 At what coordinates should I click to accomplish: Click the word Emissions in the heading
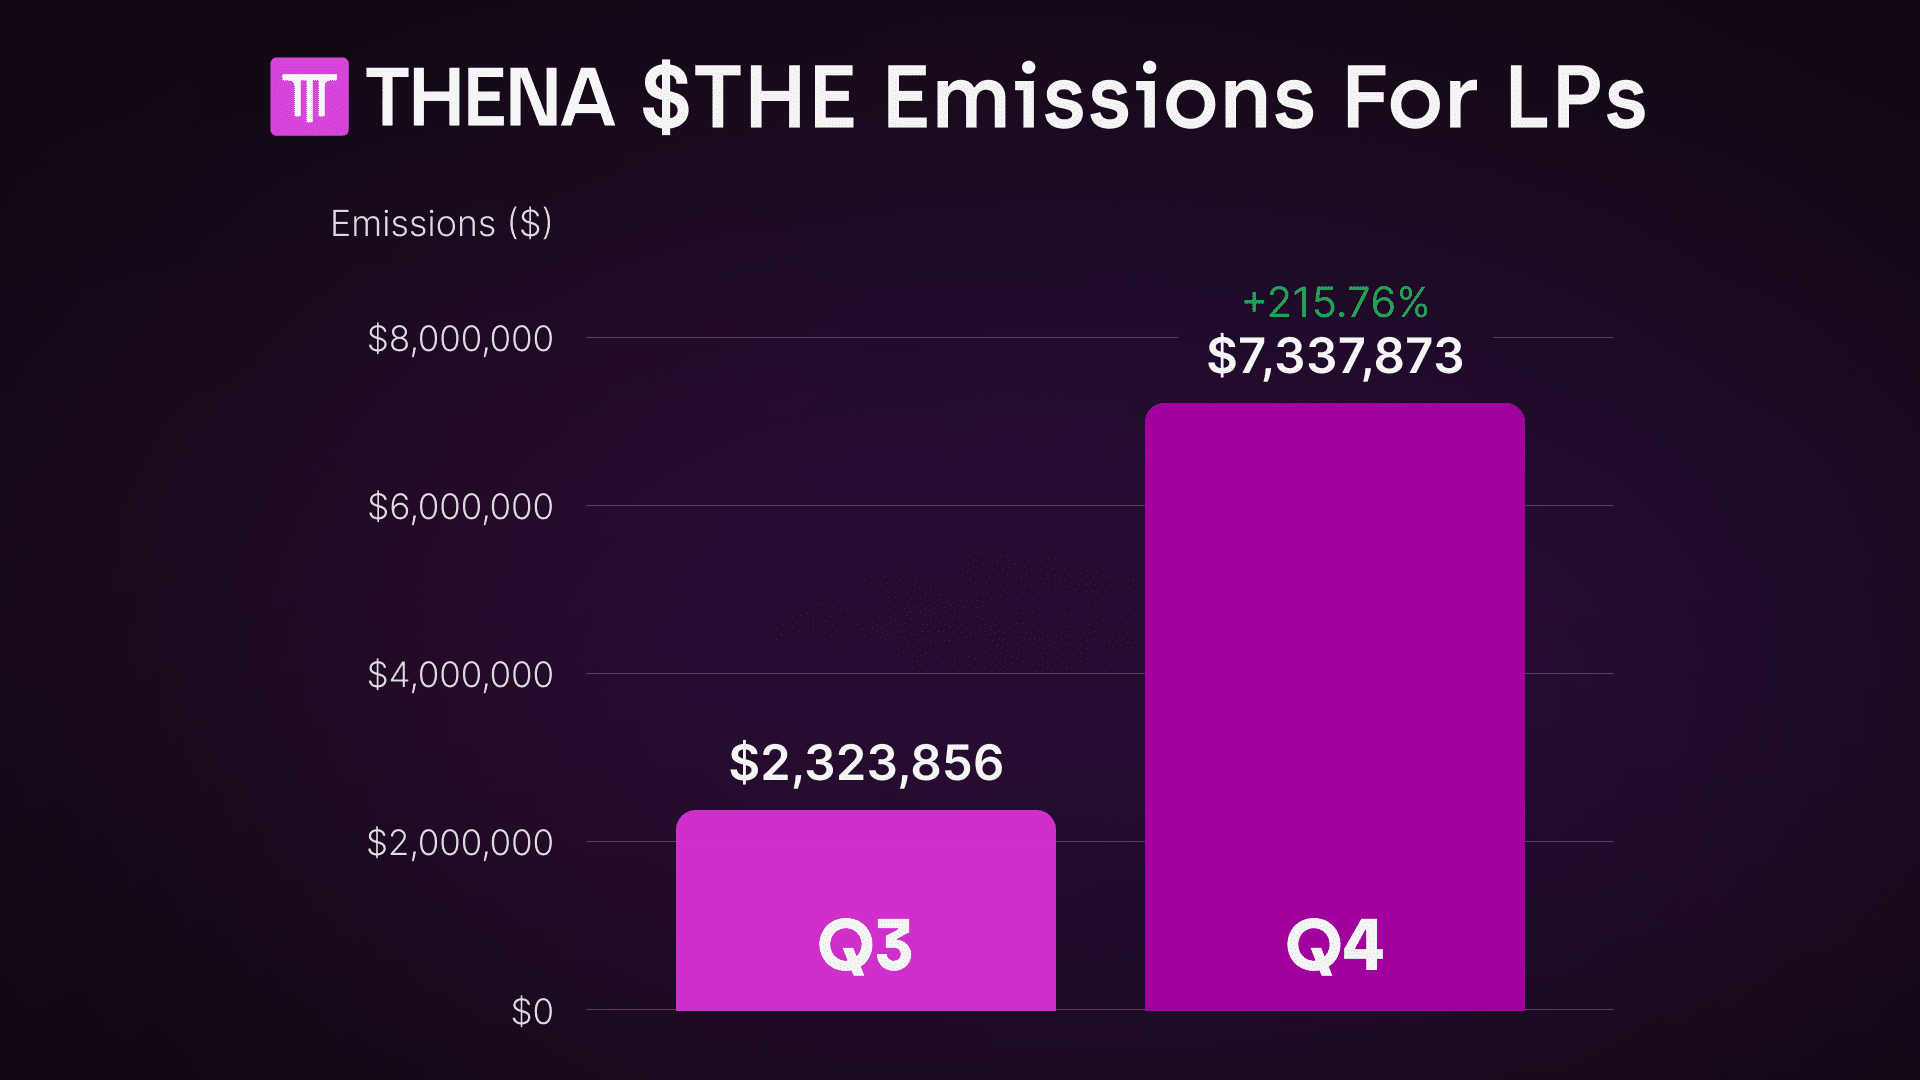[x=1099, y=98]
